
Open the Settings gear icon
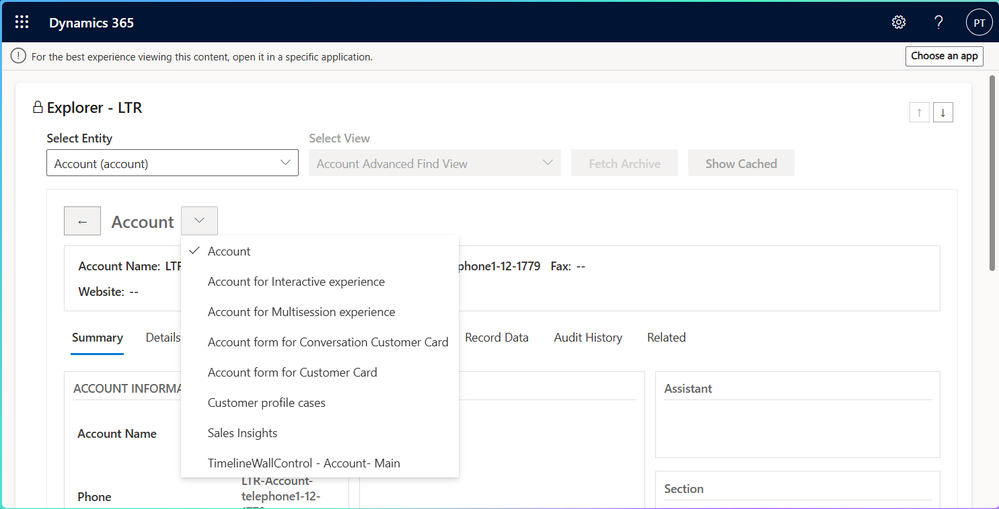pos(898,22)
